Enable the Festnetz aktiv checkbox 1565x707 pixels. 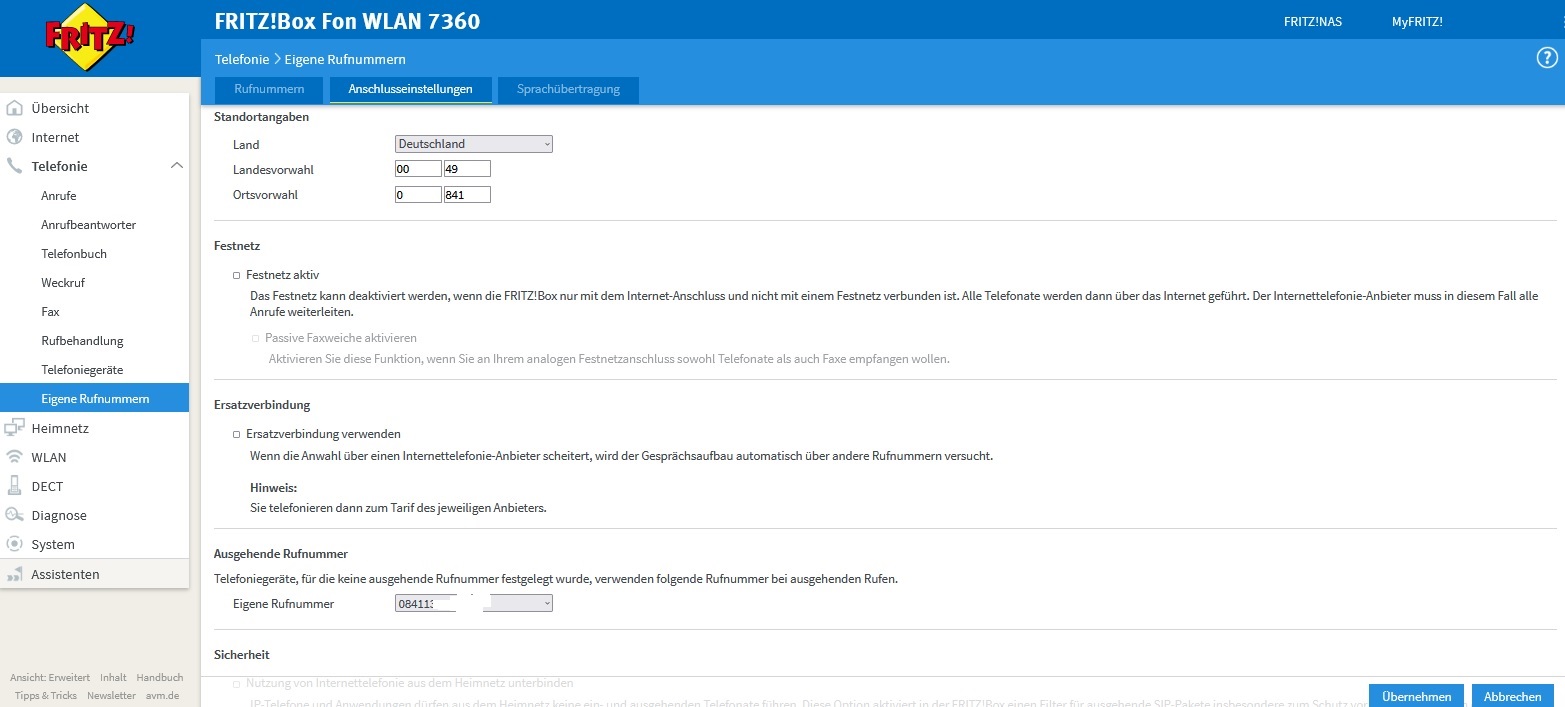(237, 275)
